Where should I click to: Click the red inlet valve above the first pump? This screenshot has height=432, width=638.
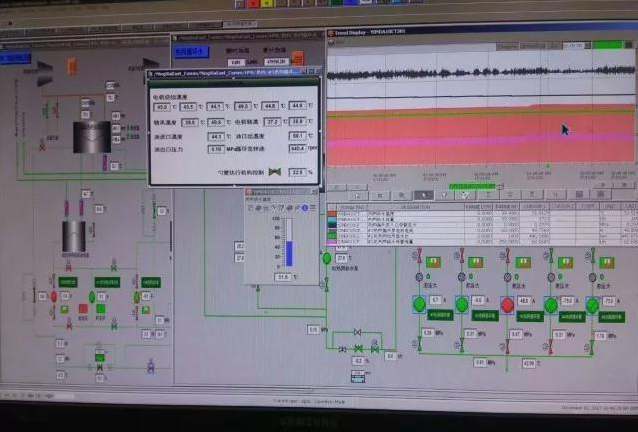click(420, 255)
